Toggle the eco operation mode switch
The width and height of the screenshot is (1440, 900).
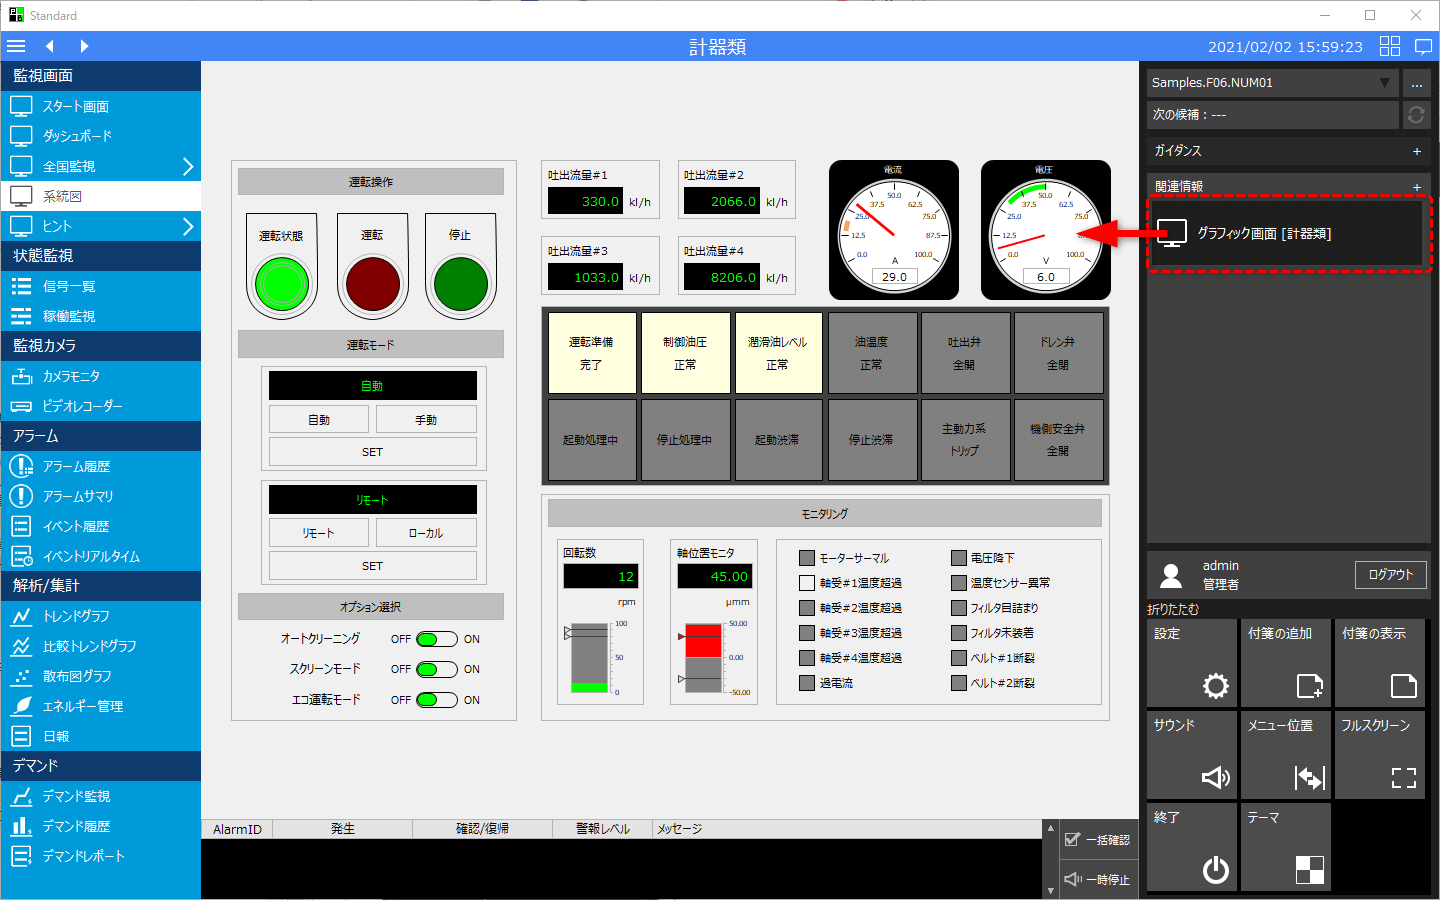tap(436, 700)
